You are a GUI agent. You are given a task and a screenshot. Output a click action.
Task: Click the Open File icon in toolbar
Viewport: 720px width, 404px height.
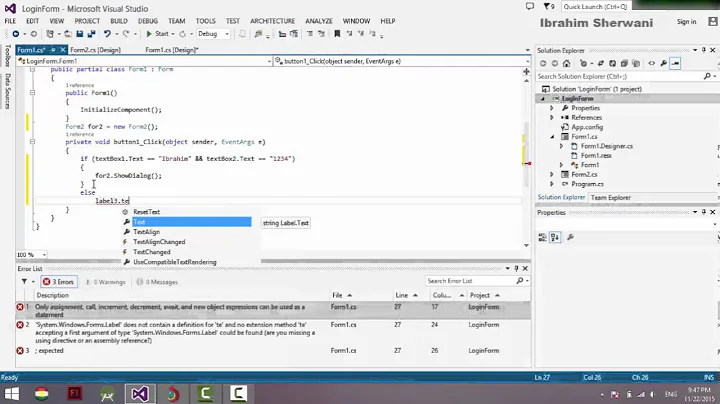tap(68, 34)
